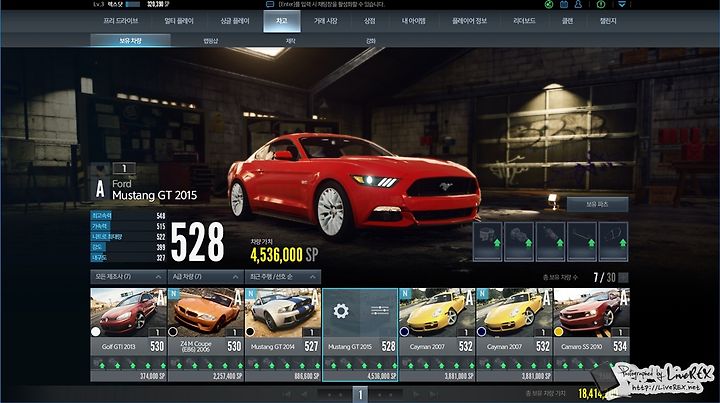Click the sliders tuning icon on Mustang GT 2015 card

pyautogui.click(x=380, y=311)
